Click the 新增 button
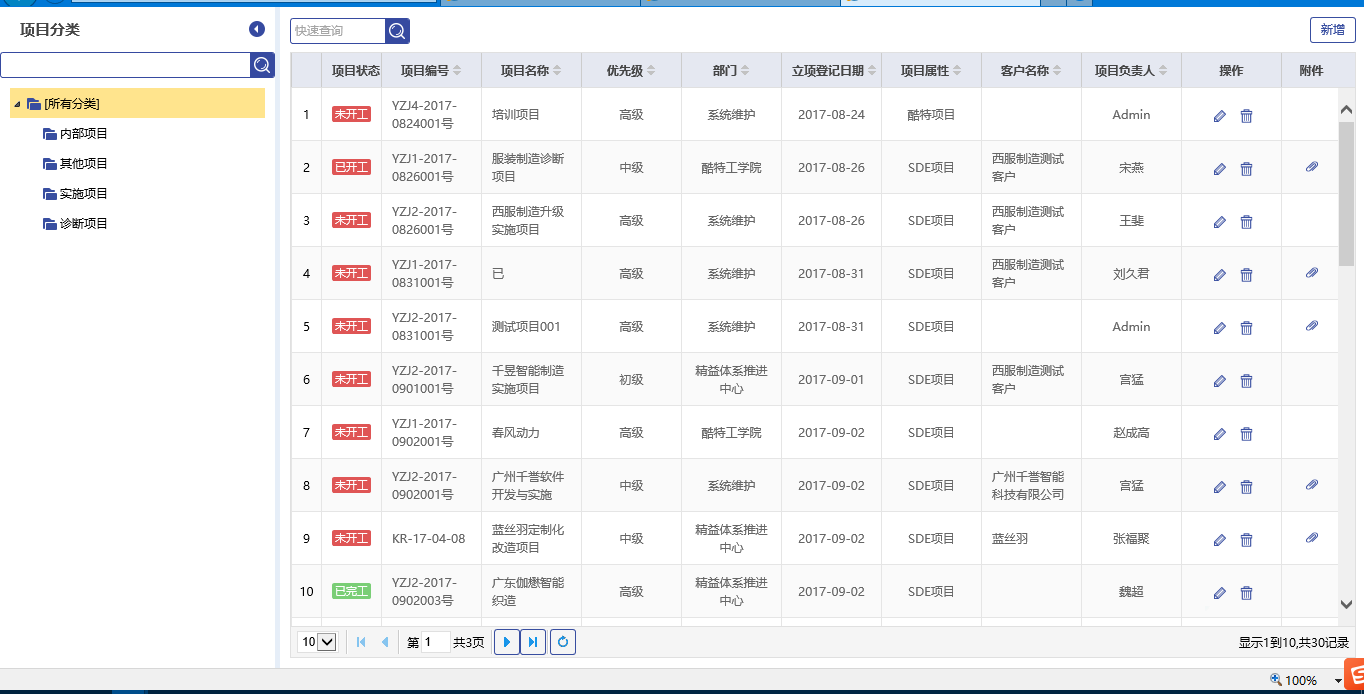This screenshot has width=1364, height=694. [1332, 30]
